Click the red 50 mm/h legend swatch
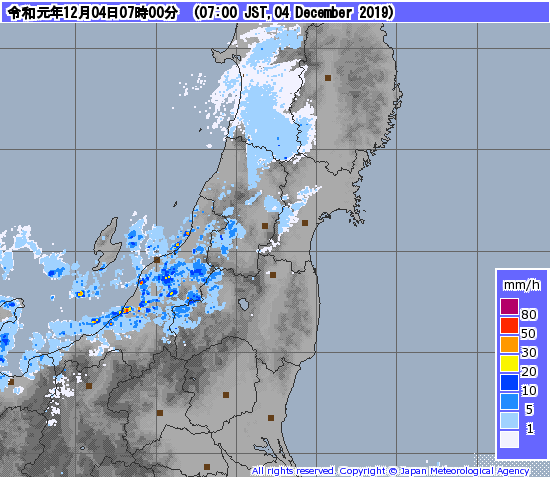Screen dimensions: 550x477 (x=509, y=325)
